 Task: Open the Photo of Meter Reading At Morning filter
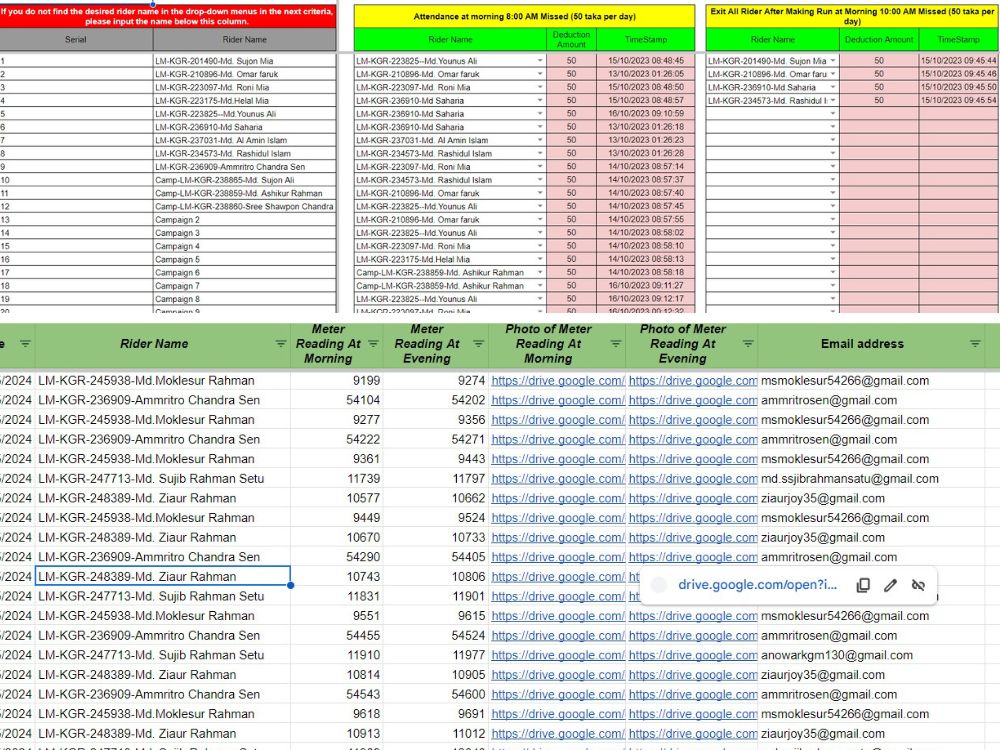click(615, 344)
